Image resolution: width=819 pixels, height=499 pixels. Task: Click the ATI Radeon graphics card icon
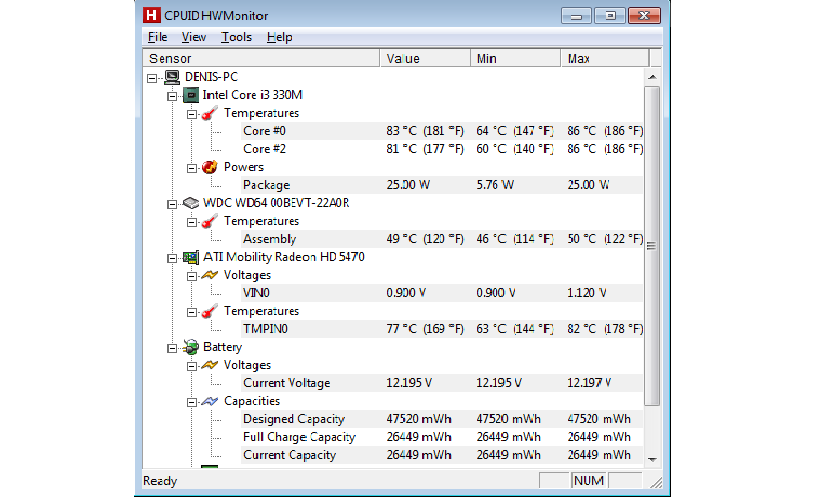[191, 257]
